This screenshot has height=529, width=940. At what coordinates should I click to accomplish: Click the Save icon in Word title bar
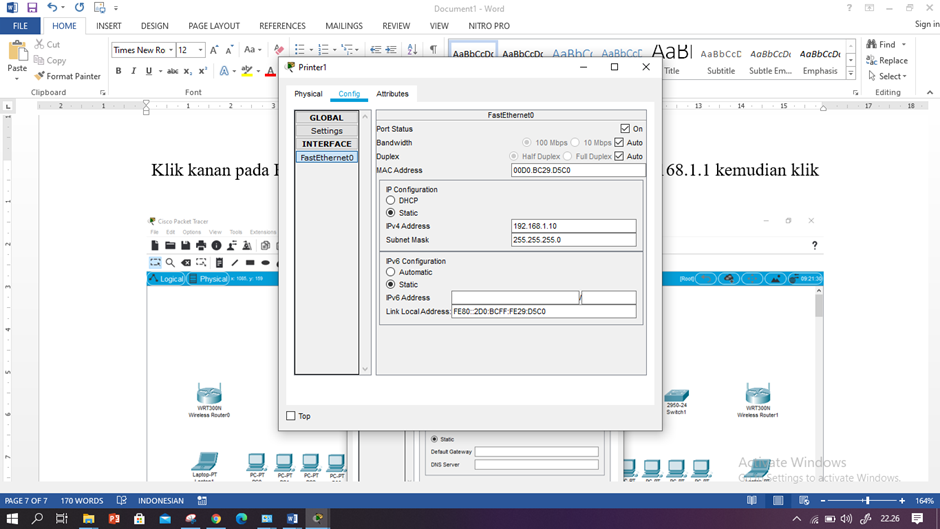coord(32,8)
